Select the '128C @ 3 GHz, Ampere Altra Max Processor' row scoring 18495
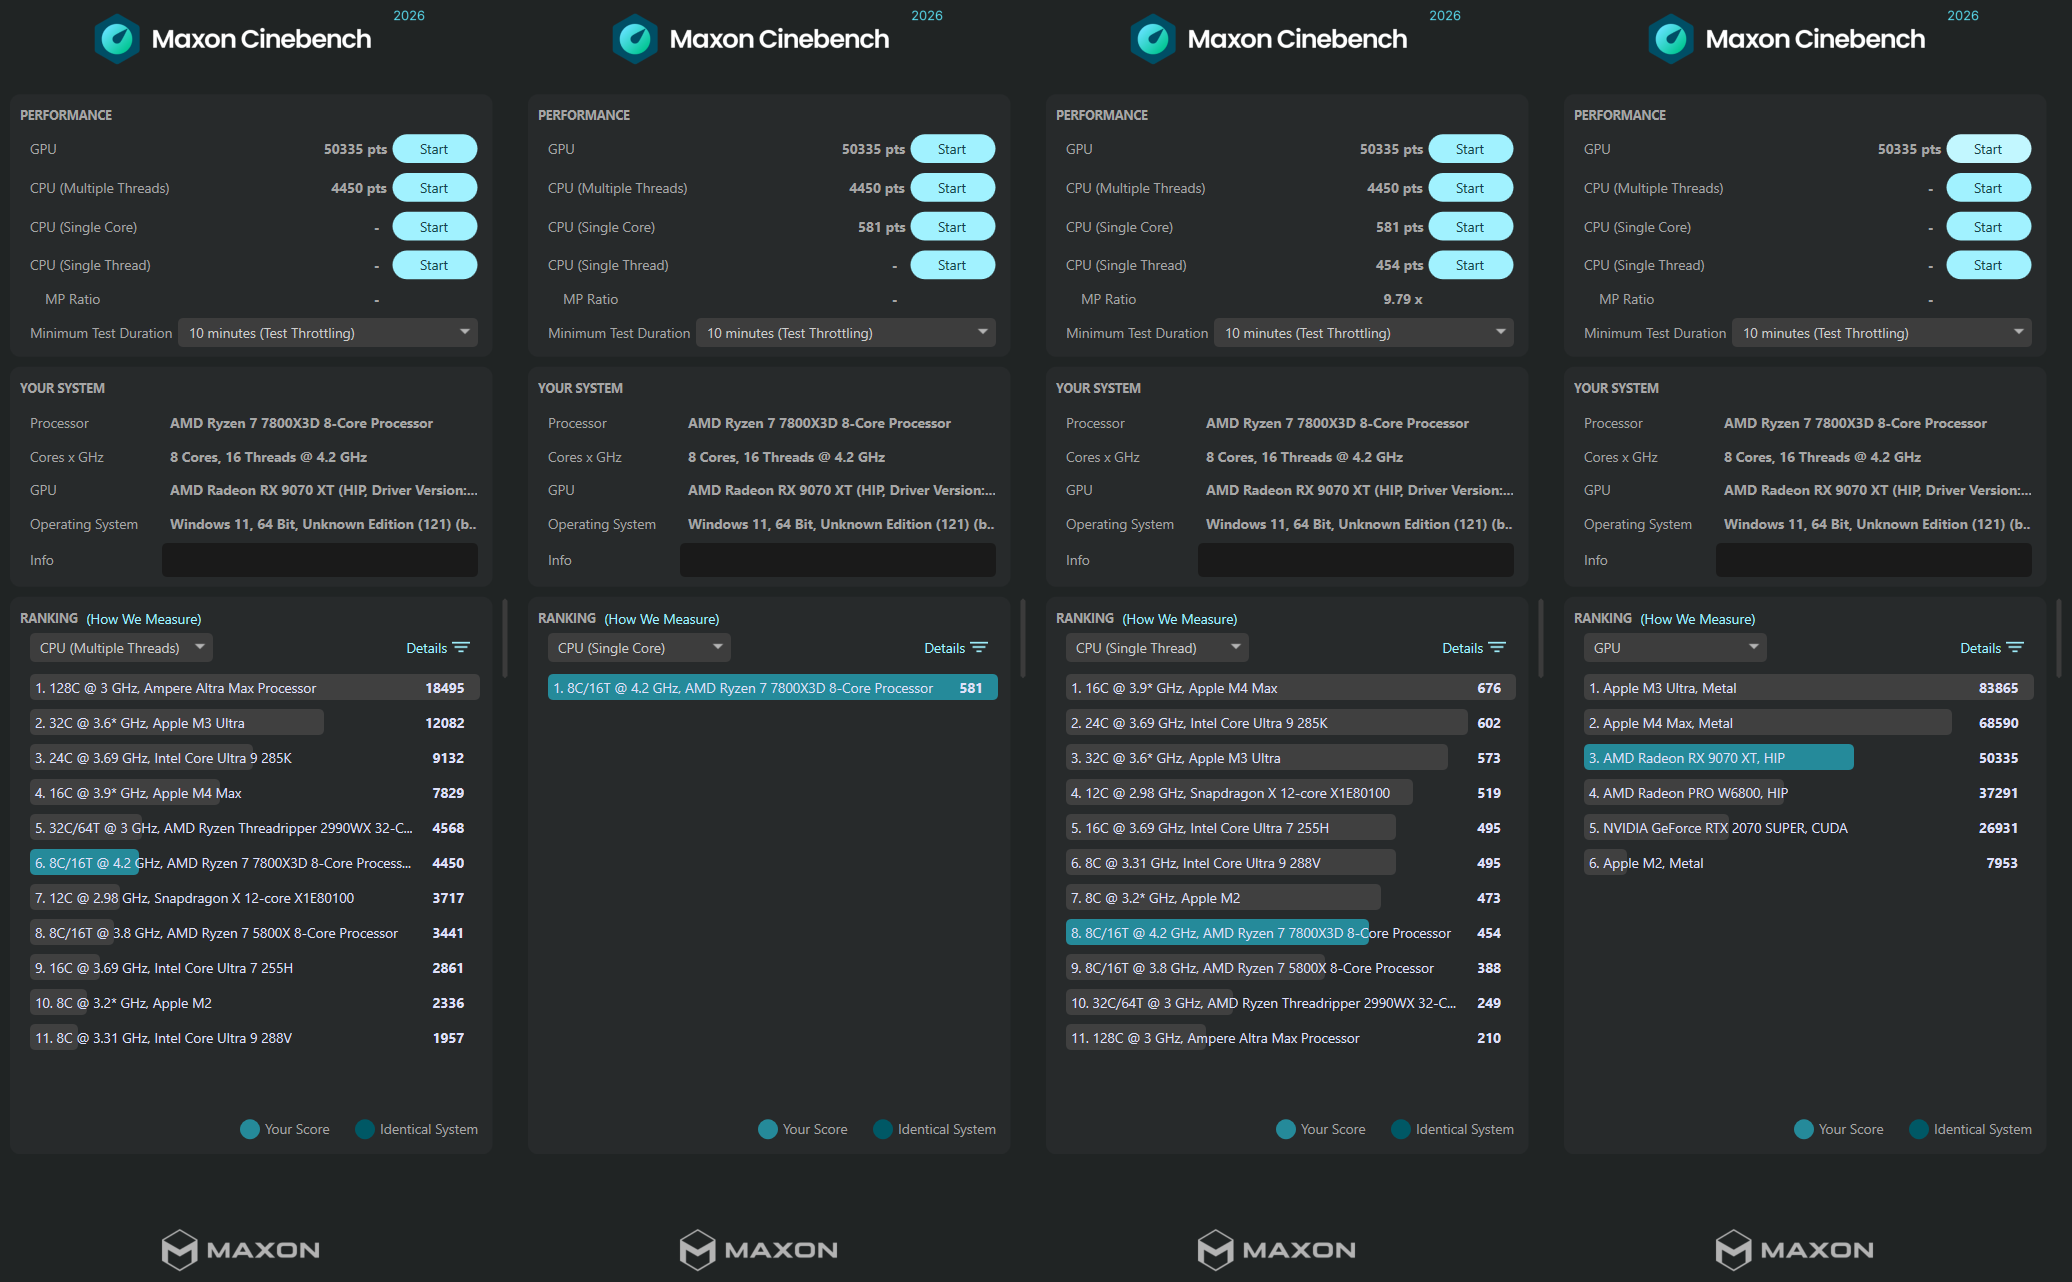 [x=254, y=688]
